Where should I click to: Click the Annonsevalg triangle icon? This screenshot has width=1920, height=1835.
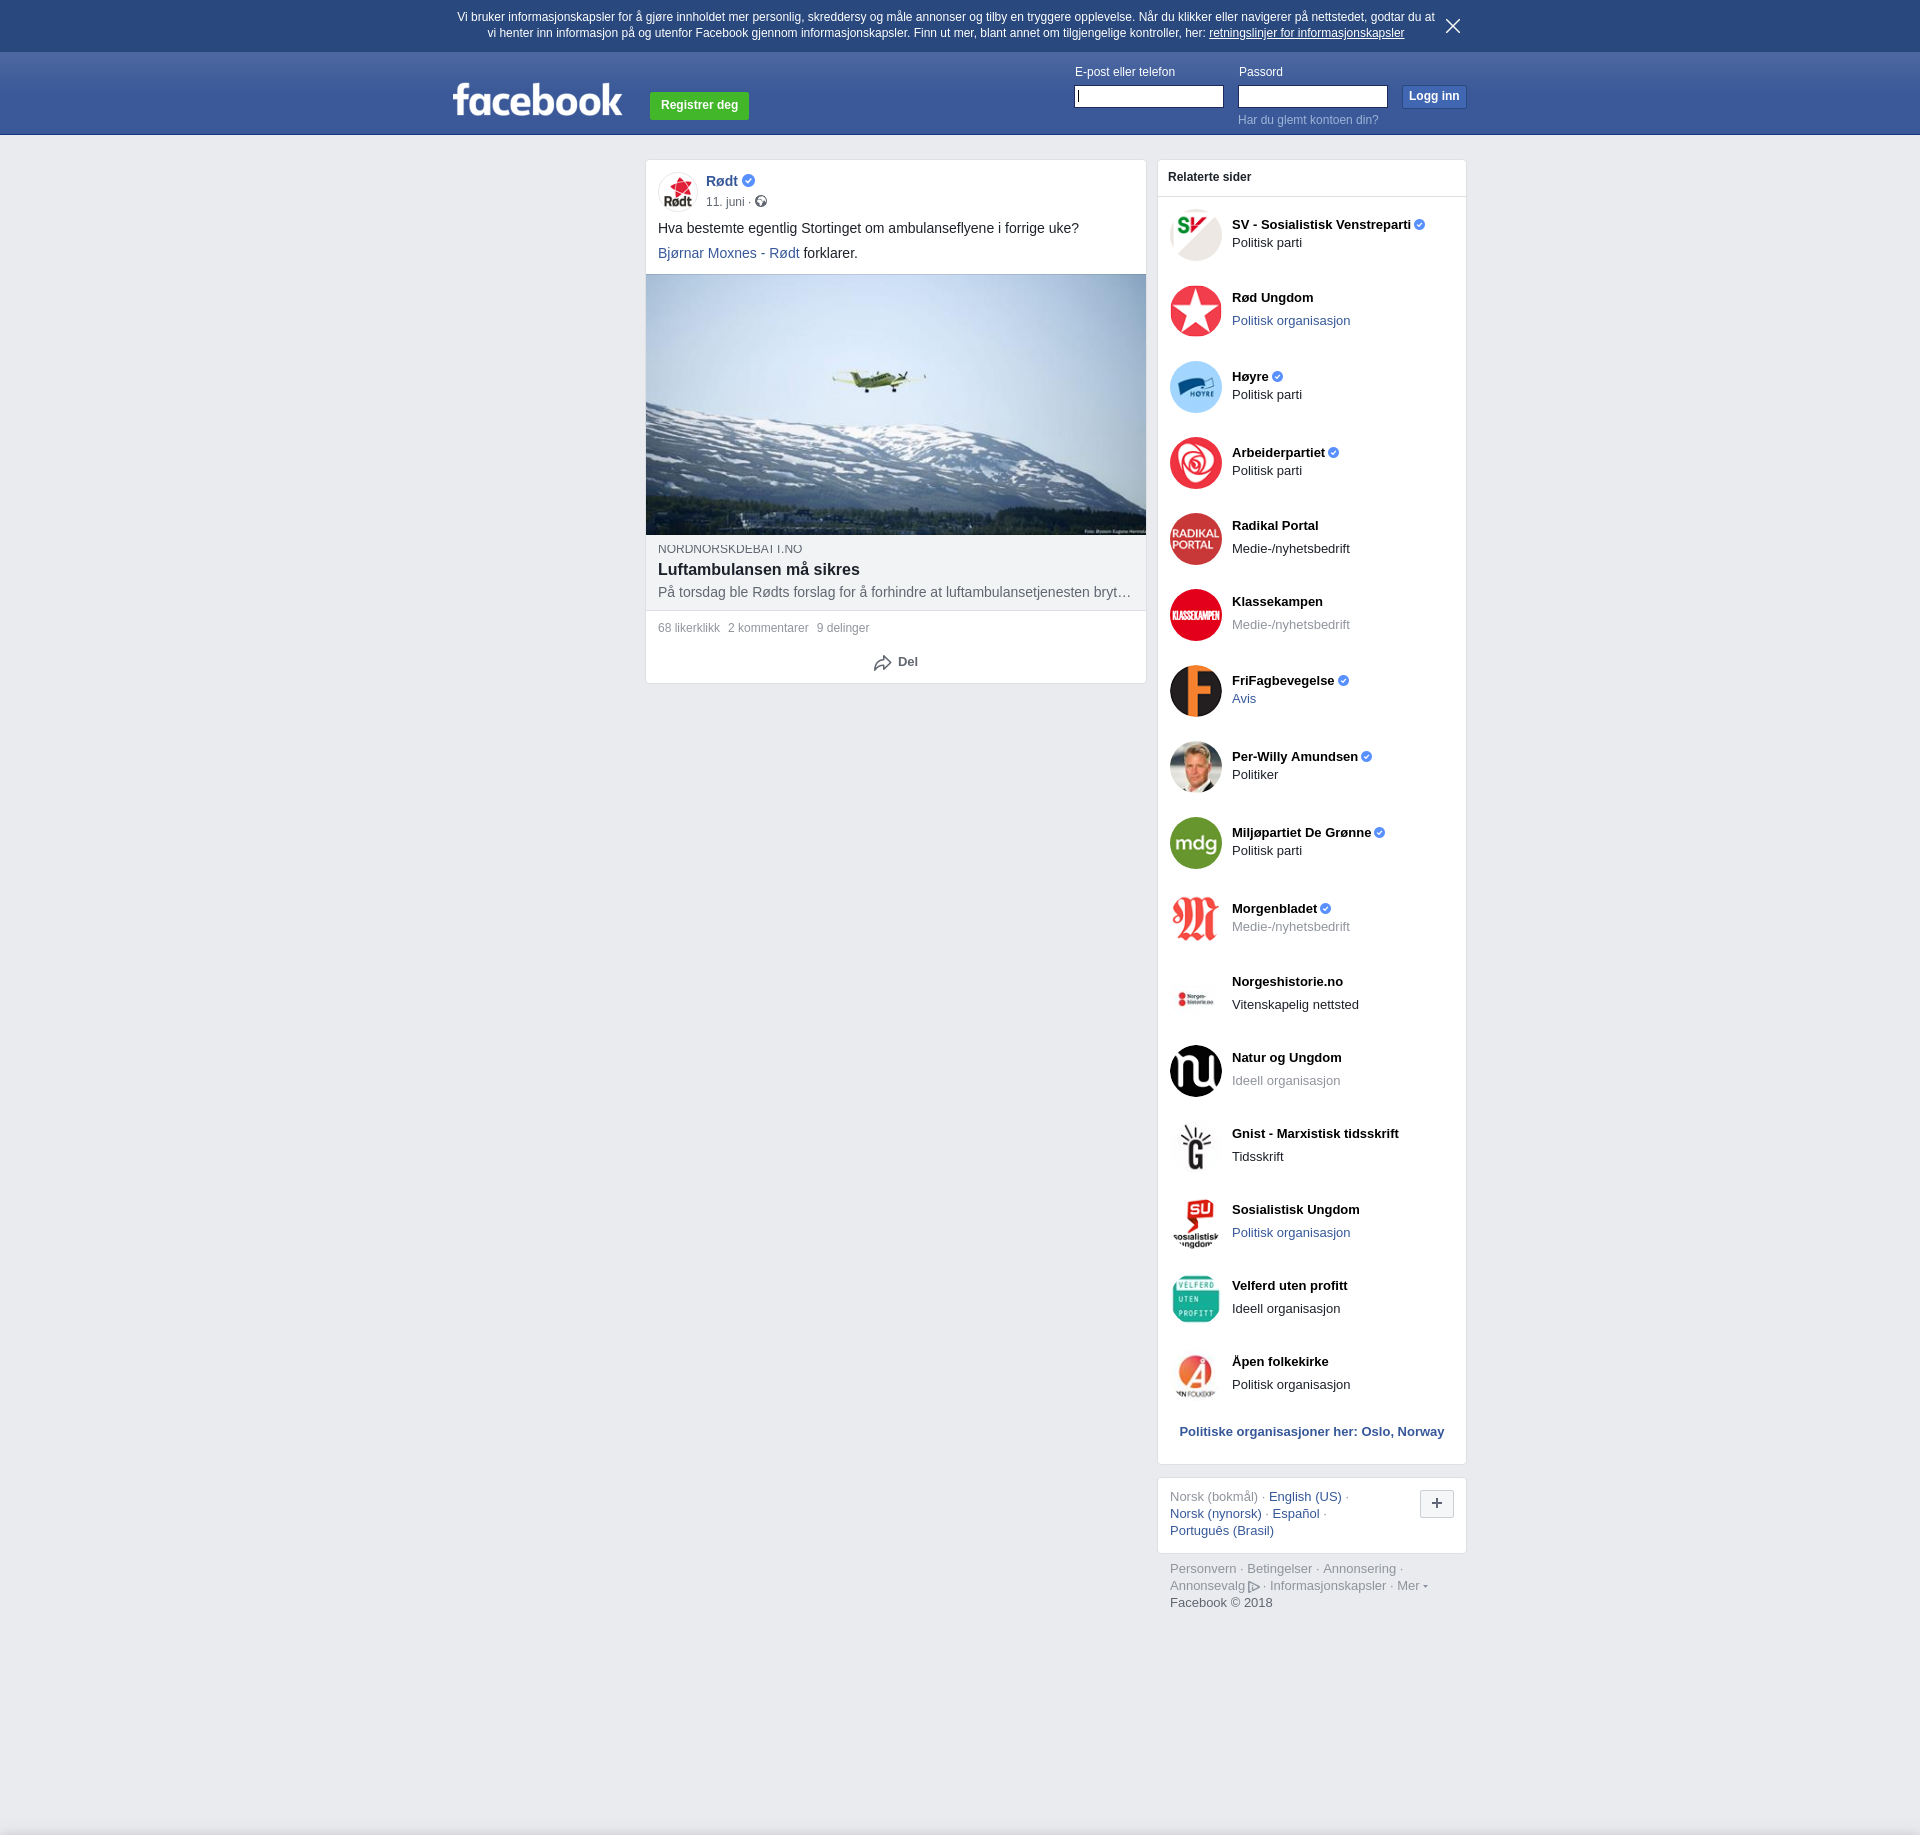[1254, 1587]
